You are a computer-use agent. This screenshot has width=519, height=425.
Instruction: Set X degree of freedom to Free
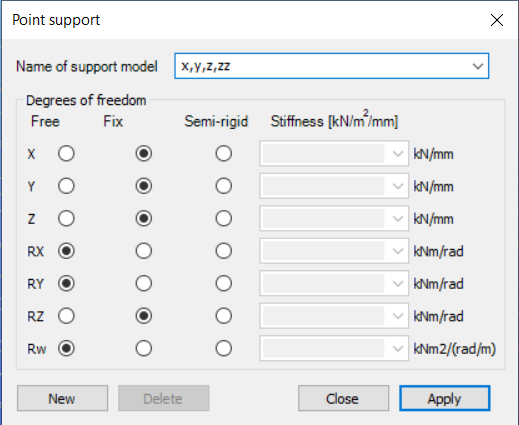click(x=66, y=154)
